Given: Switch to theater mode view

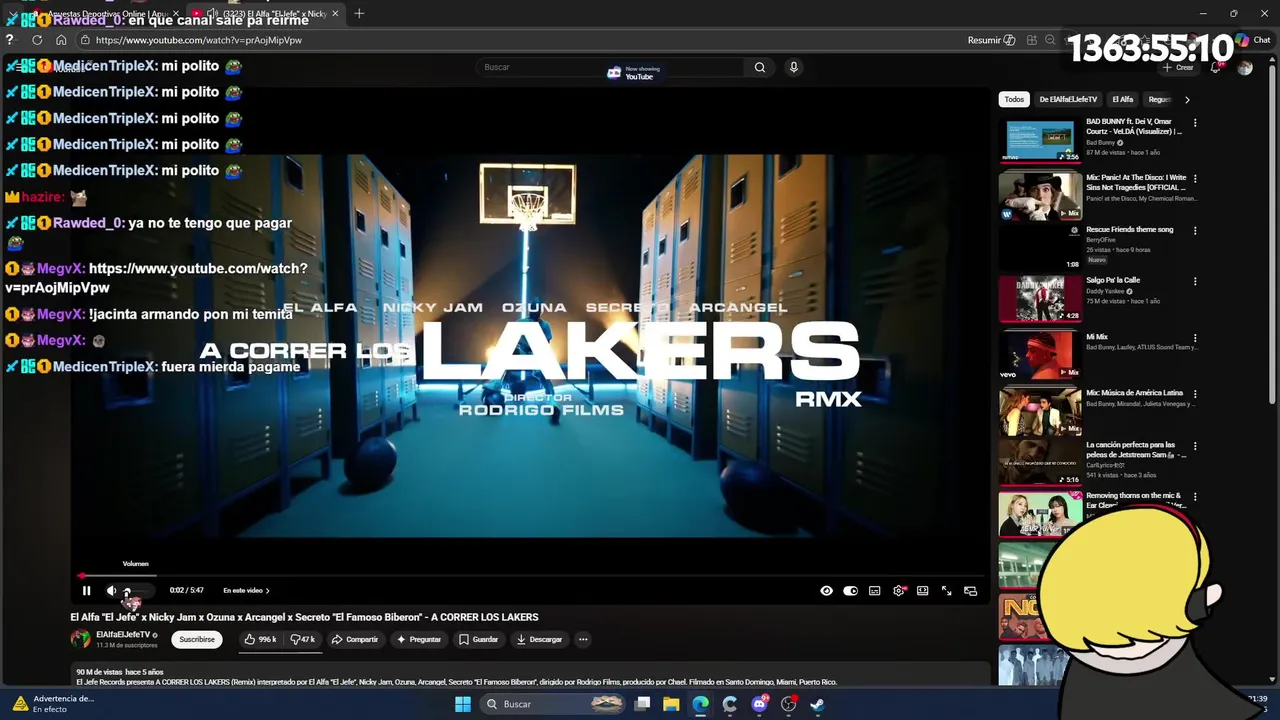Looking at the screenshot, I should pyautogui.click(x=922, y=591).
